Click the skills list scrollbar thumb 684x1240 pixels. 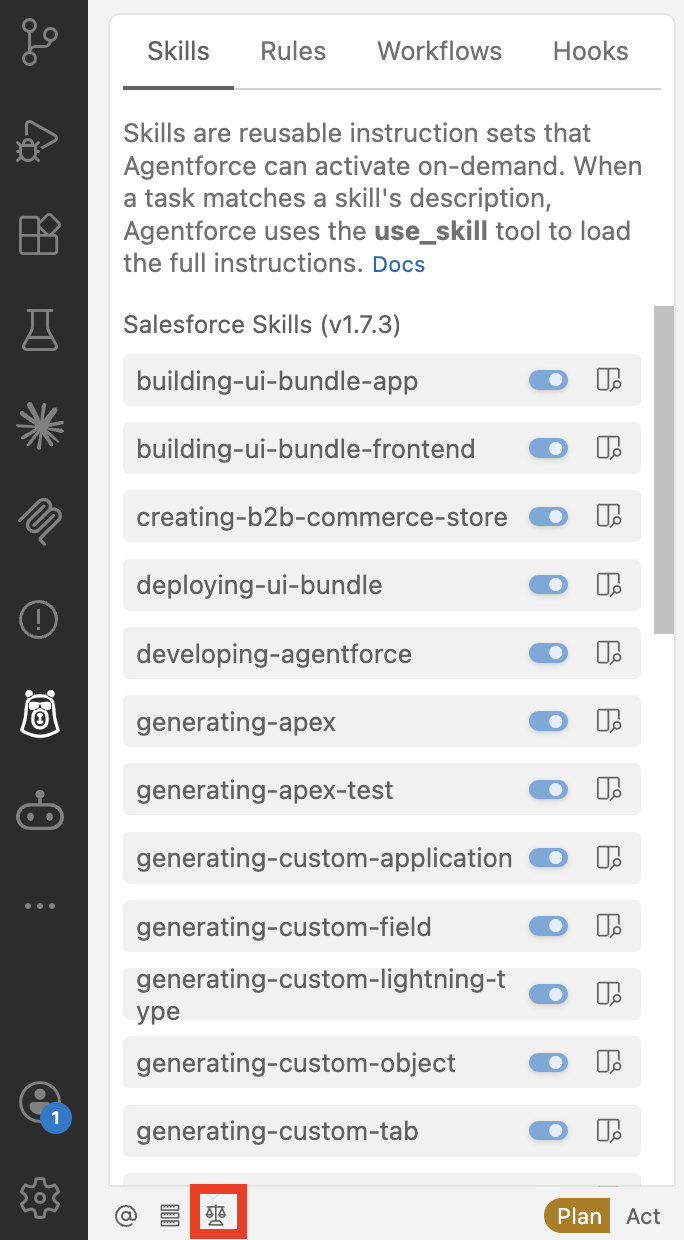pos(663,470)
